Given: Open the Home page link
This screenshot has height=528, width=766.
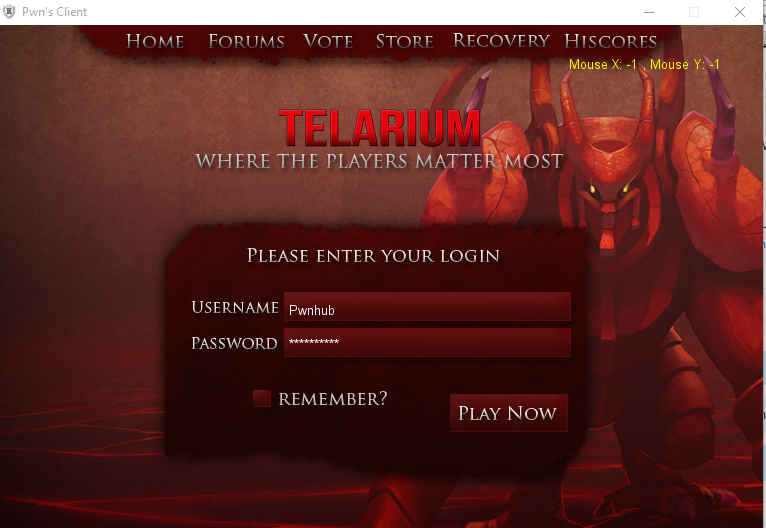Looking at the screenshot, I should 155,41.
